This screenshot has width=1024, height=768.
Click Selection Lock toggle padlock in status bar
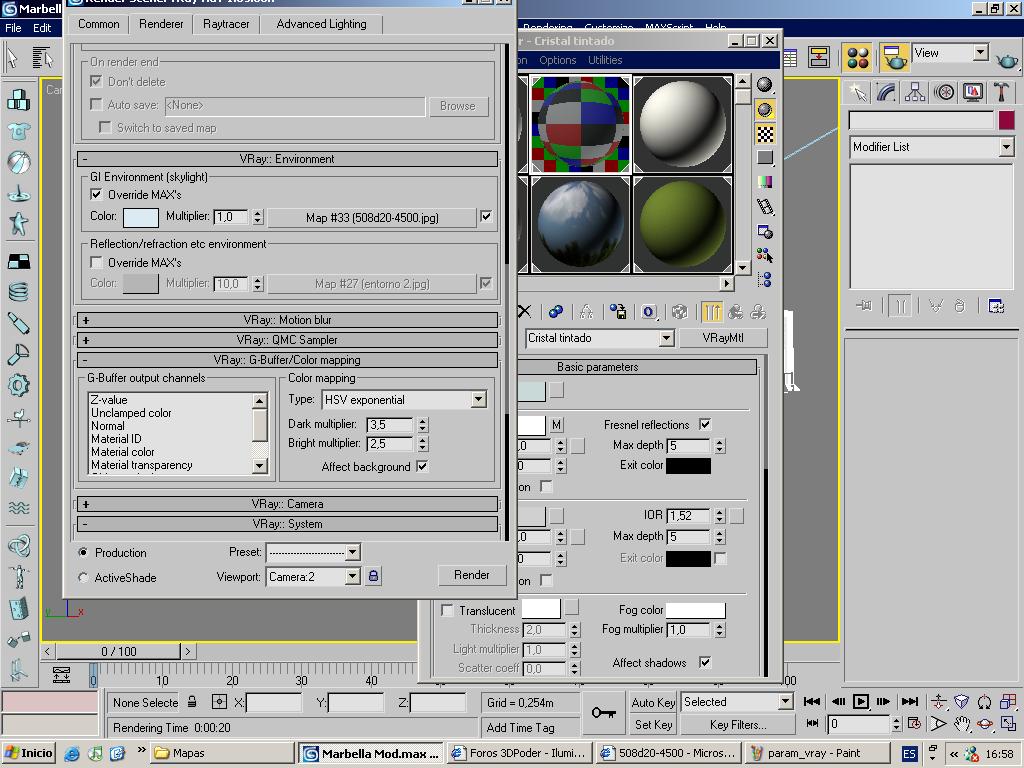point(192,702)
